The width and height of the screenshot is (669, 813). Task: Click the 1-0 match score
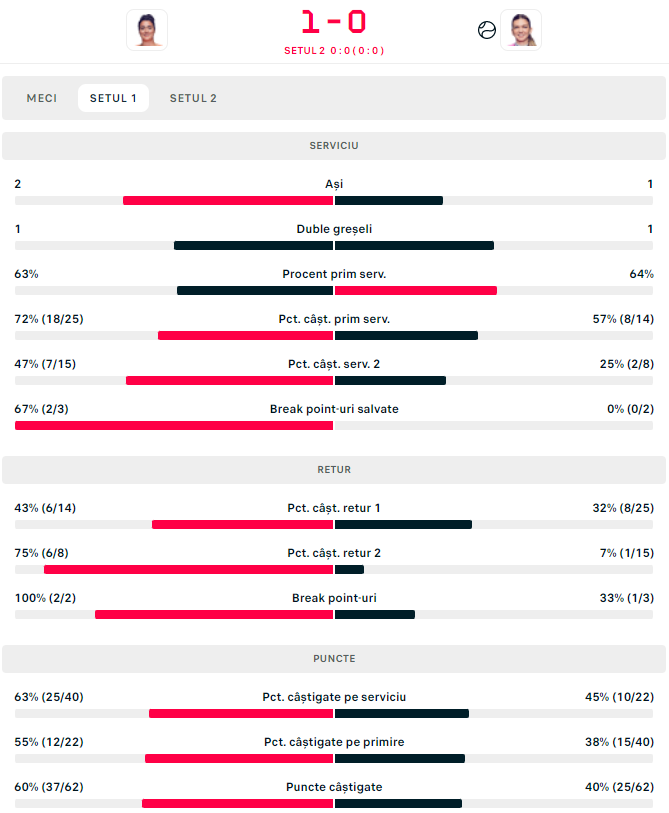(334, 22)
